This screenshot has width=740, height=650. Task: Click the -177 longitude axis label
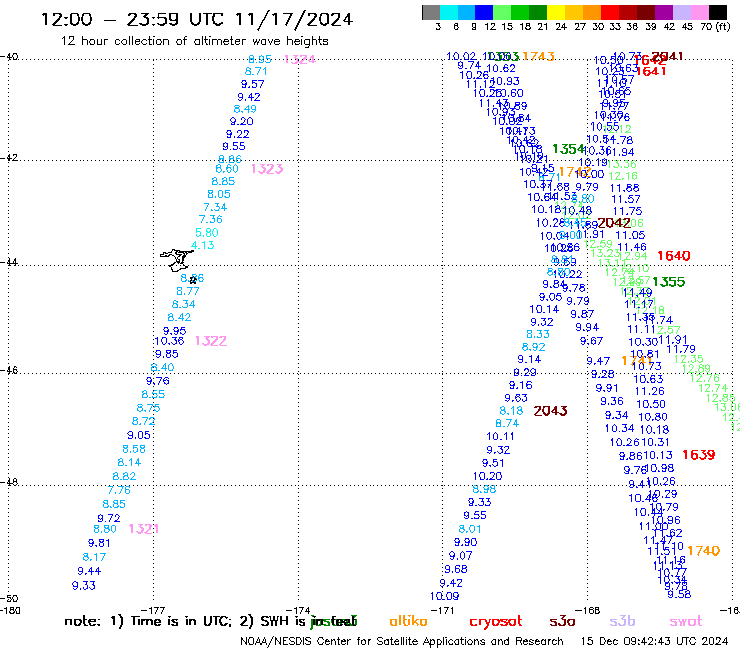[152, 610]
